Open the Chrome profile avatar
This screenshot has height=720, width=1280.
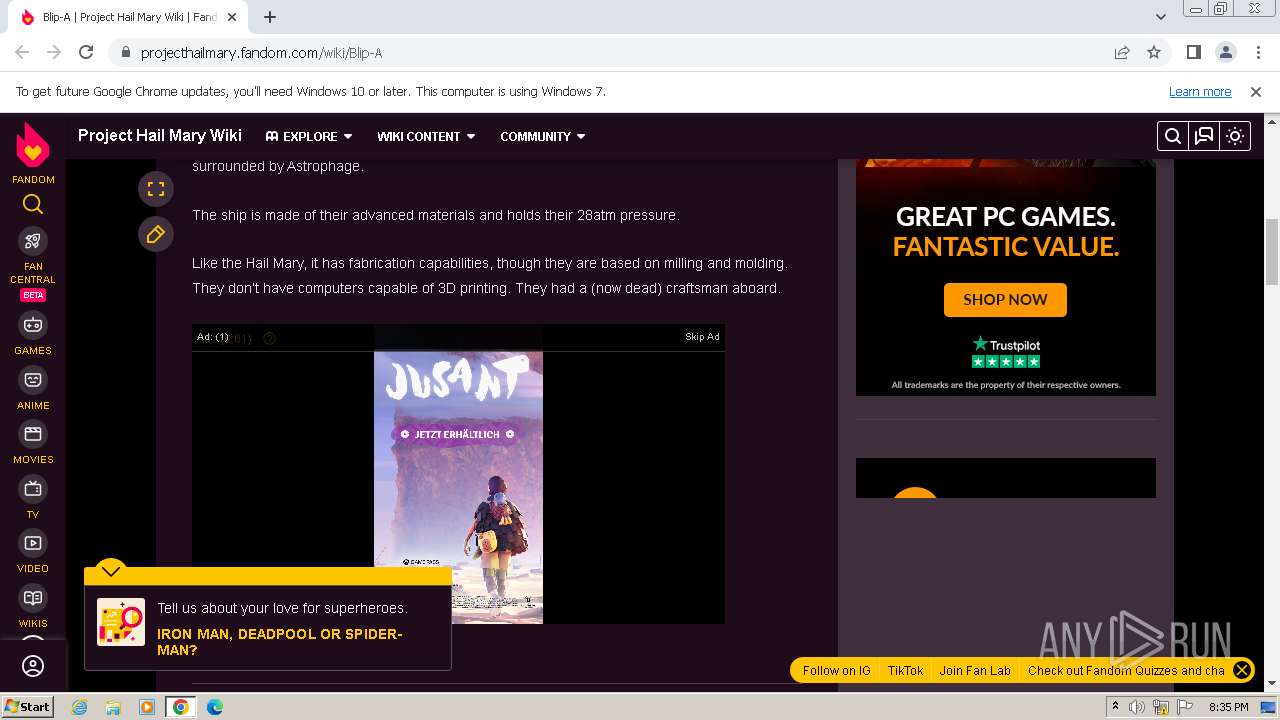point(1225,52)
